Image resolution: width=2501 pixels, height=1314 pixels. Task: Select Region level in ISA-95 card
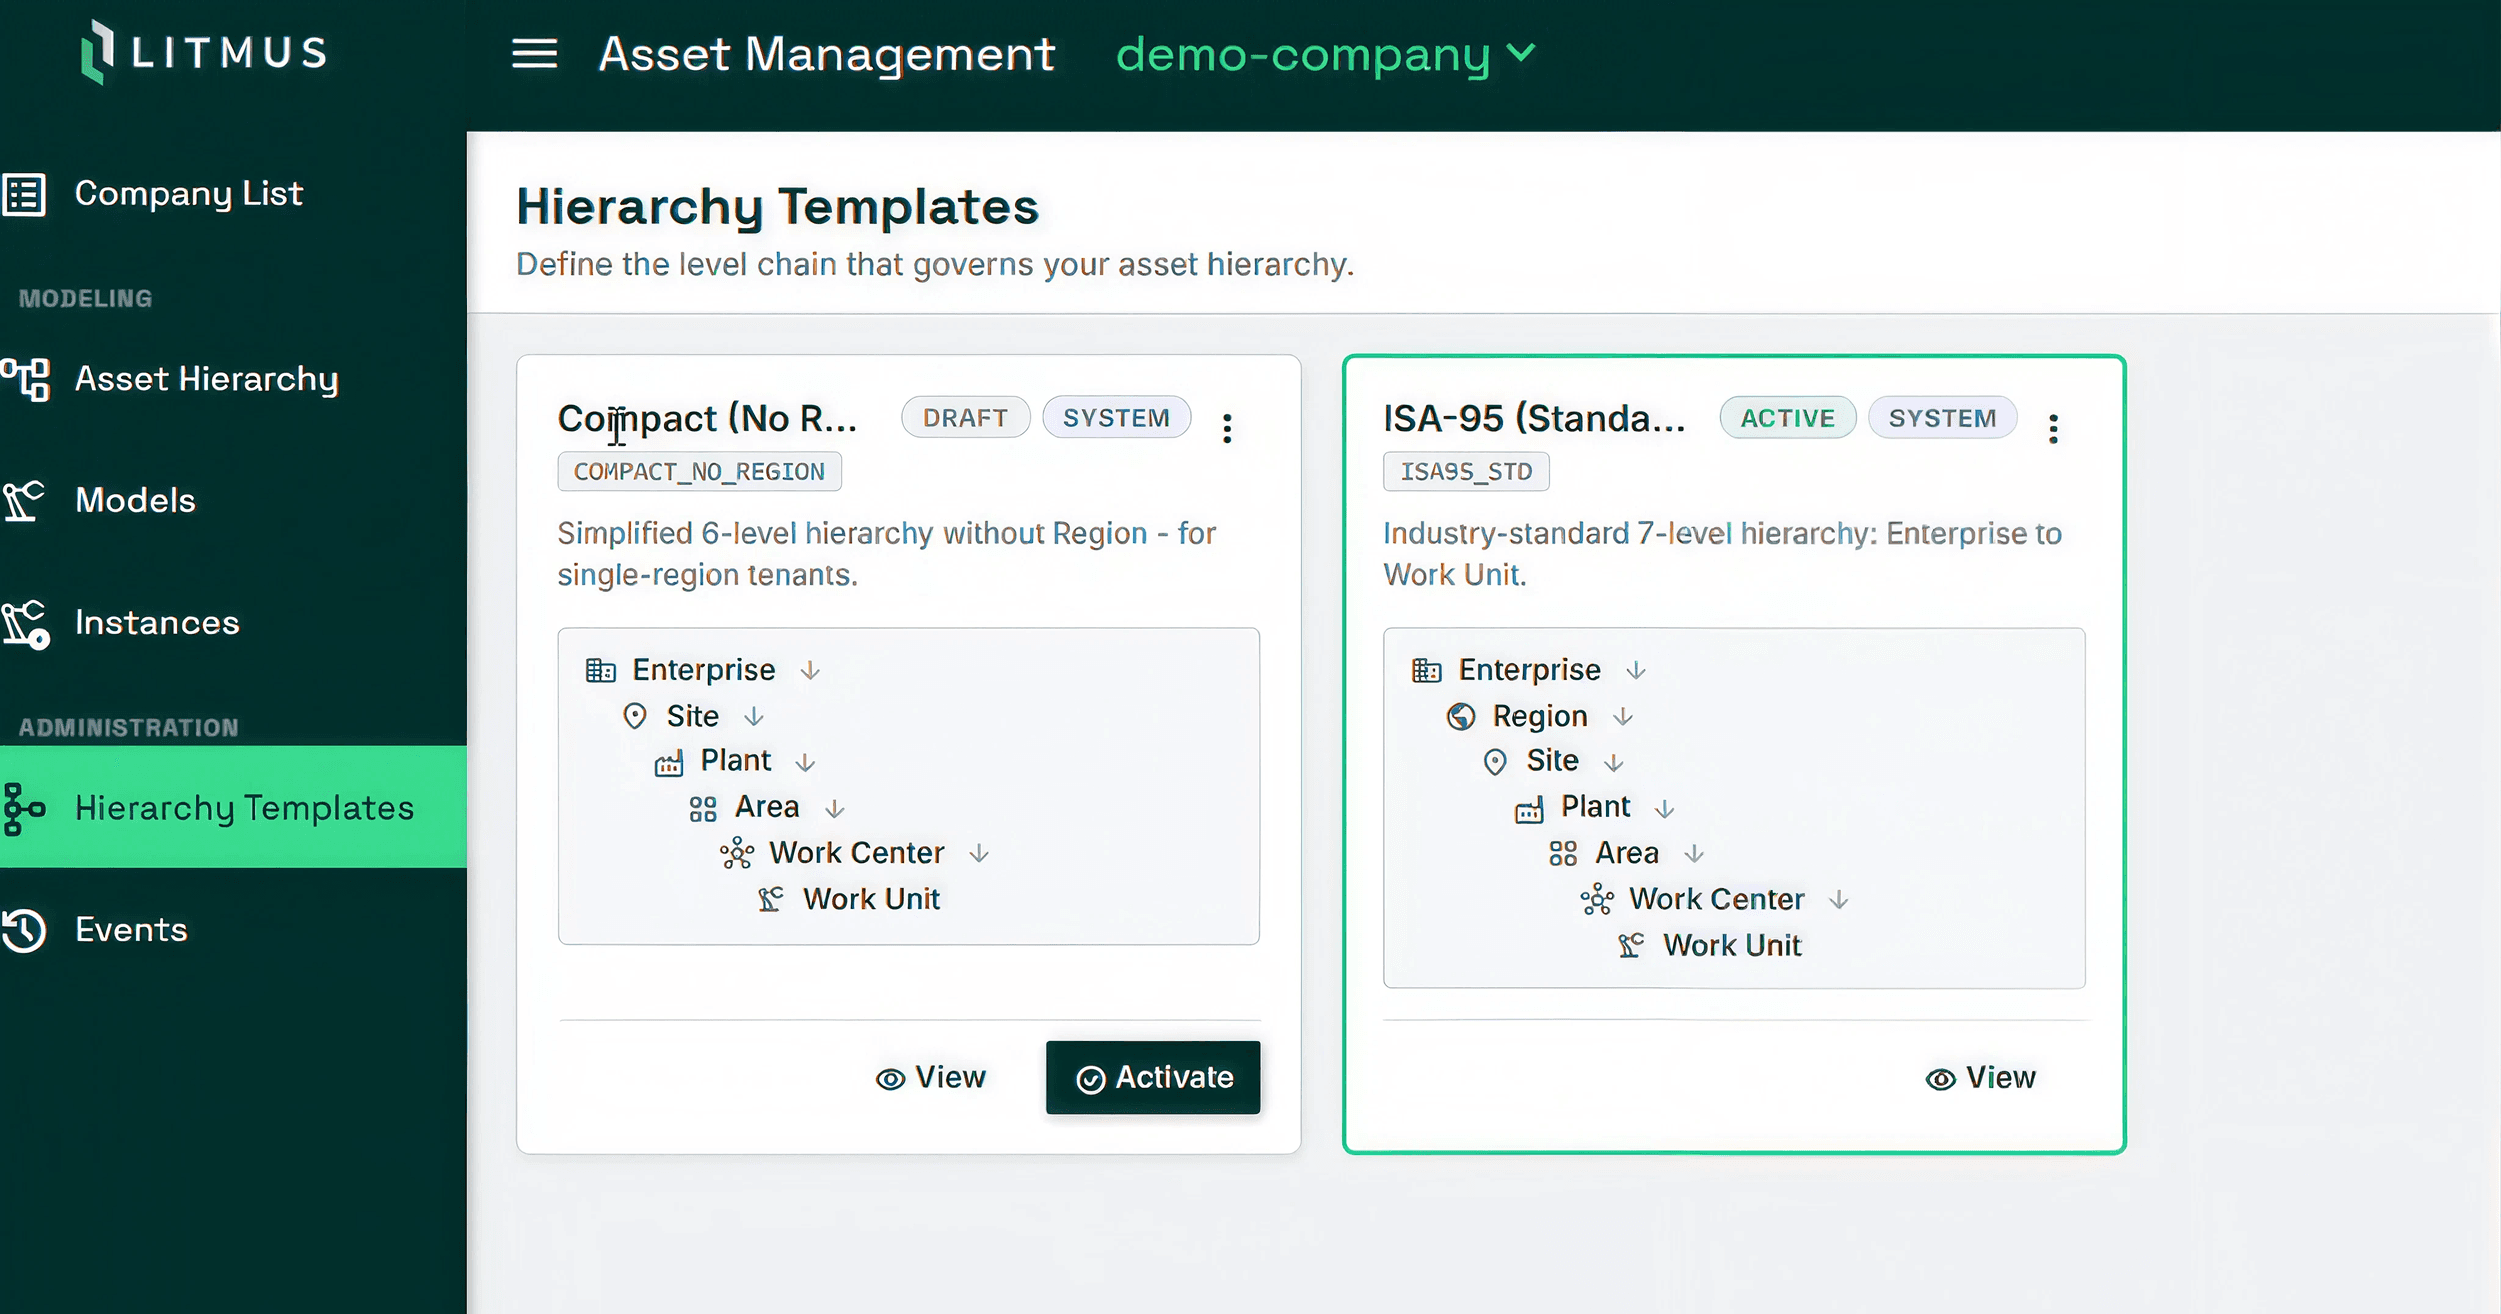click(1539, 716)
